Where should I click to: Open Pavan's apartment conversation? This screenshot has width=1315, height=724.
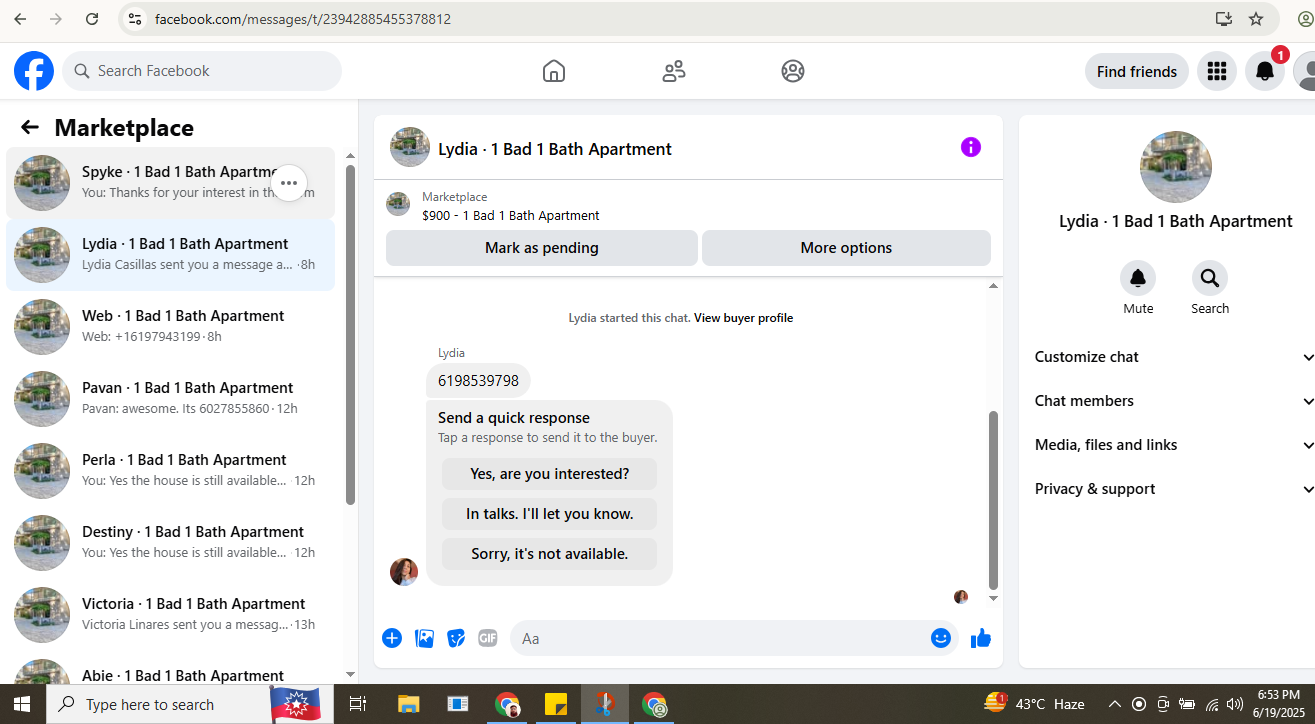pos(170,399)
